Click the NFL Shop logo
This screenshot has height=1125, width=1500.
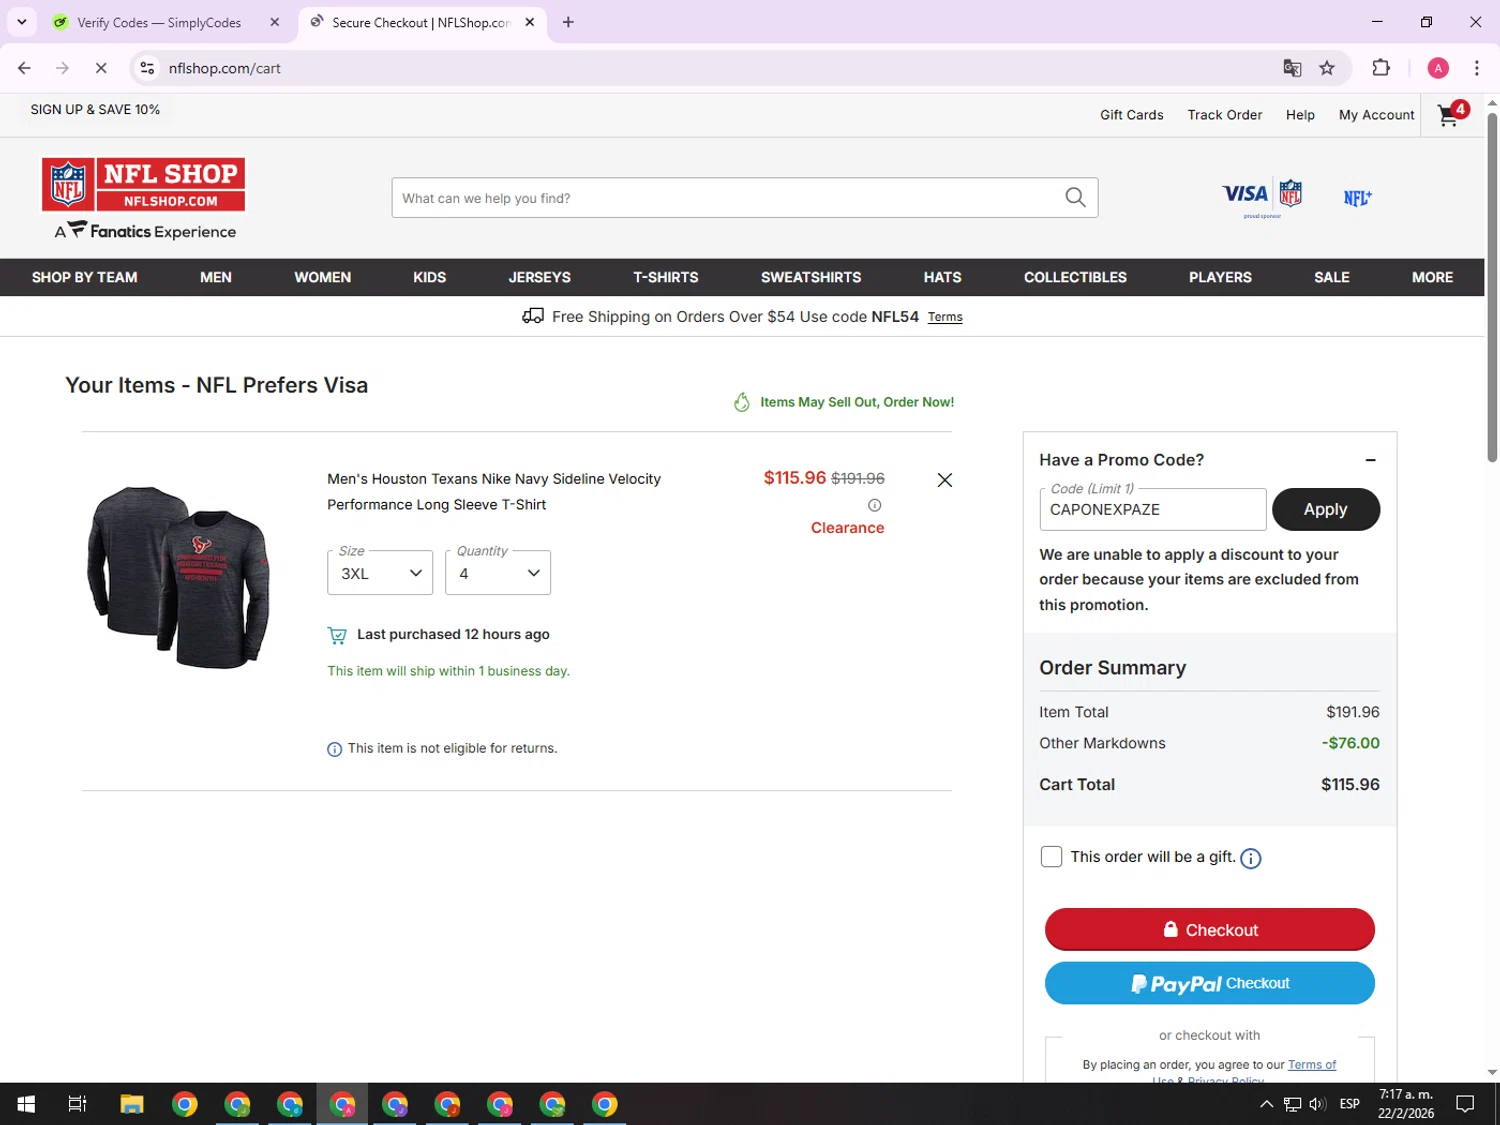[143, 184]
